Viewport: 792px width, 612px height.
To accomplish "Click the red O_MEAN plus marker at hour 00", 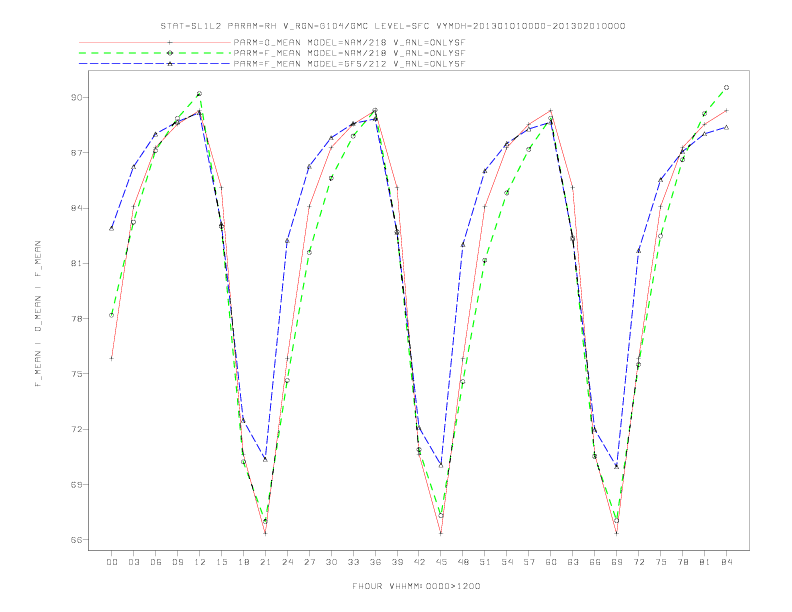I will (112, 359).
